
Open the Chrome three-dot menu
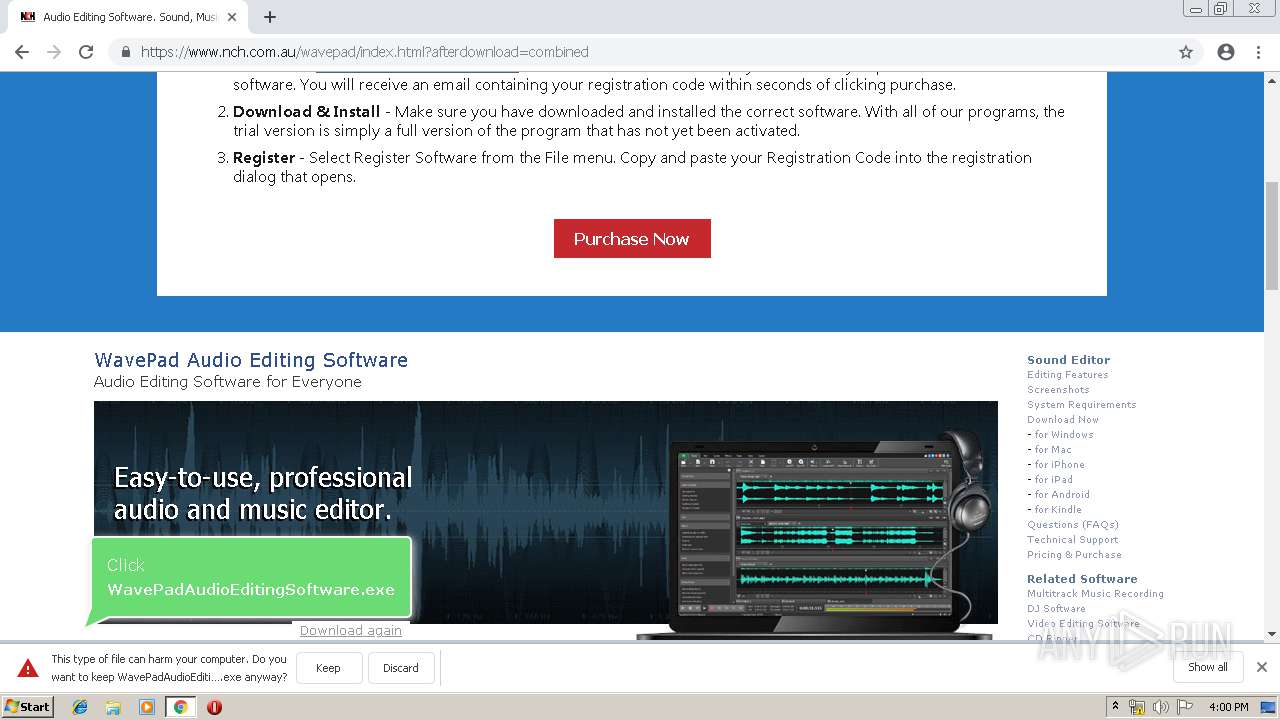pyautogui.click(x=1259, y=52)
